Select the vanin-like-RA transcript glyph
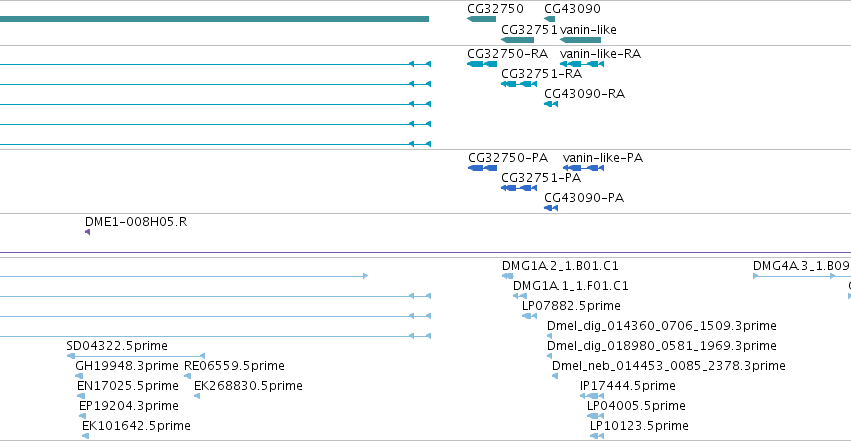This screenshot has height=441, width=851. [582, 64]
